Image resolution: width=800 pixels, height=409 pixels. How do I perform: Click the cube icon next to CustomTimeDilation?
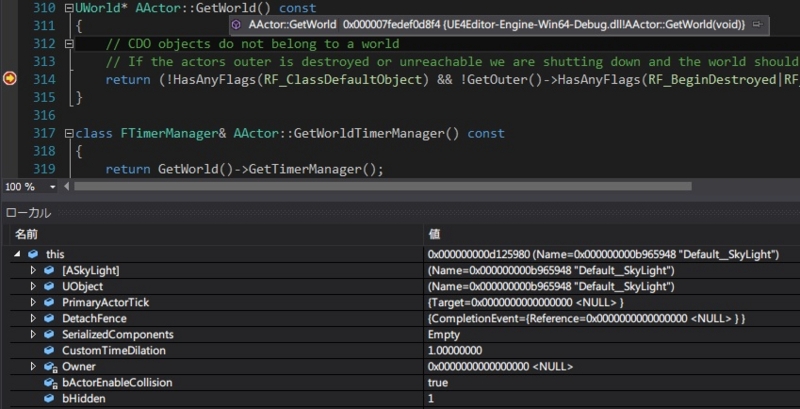tap(49, 350)
